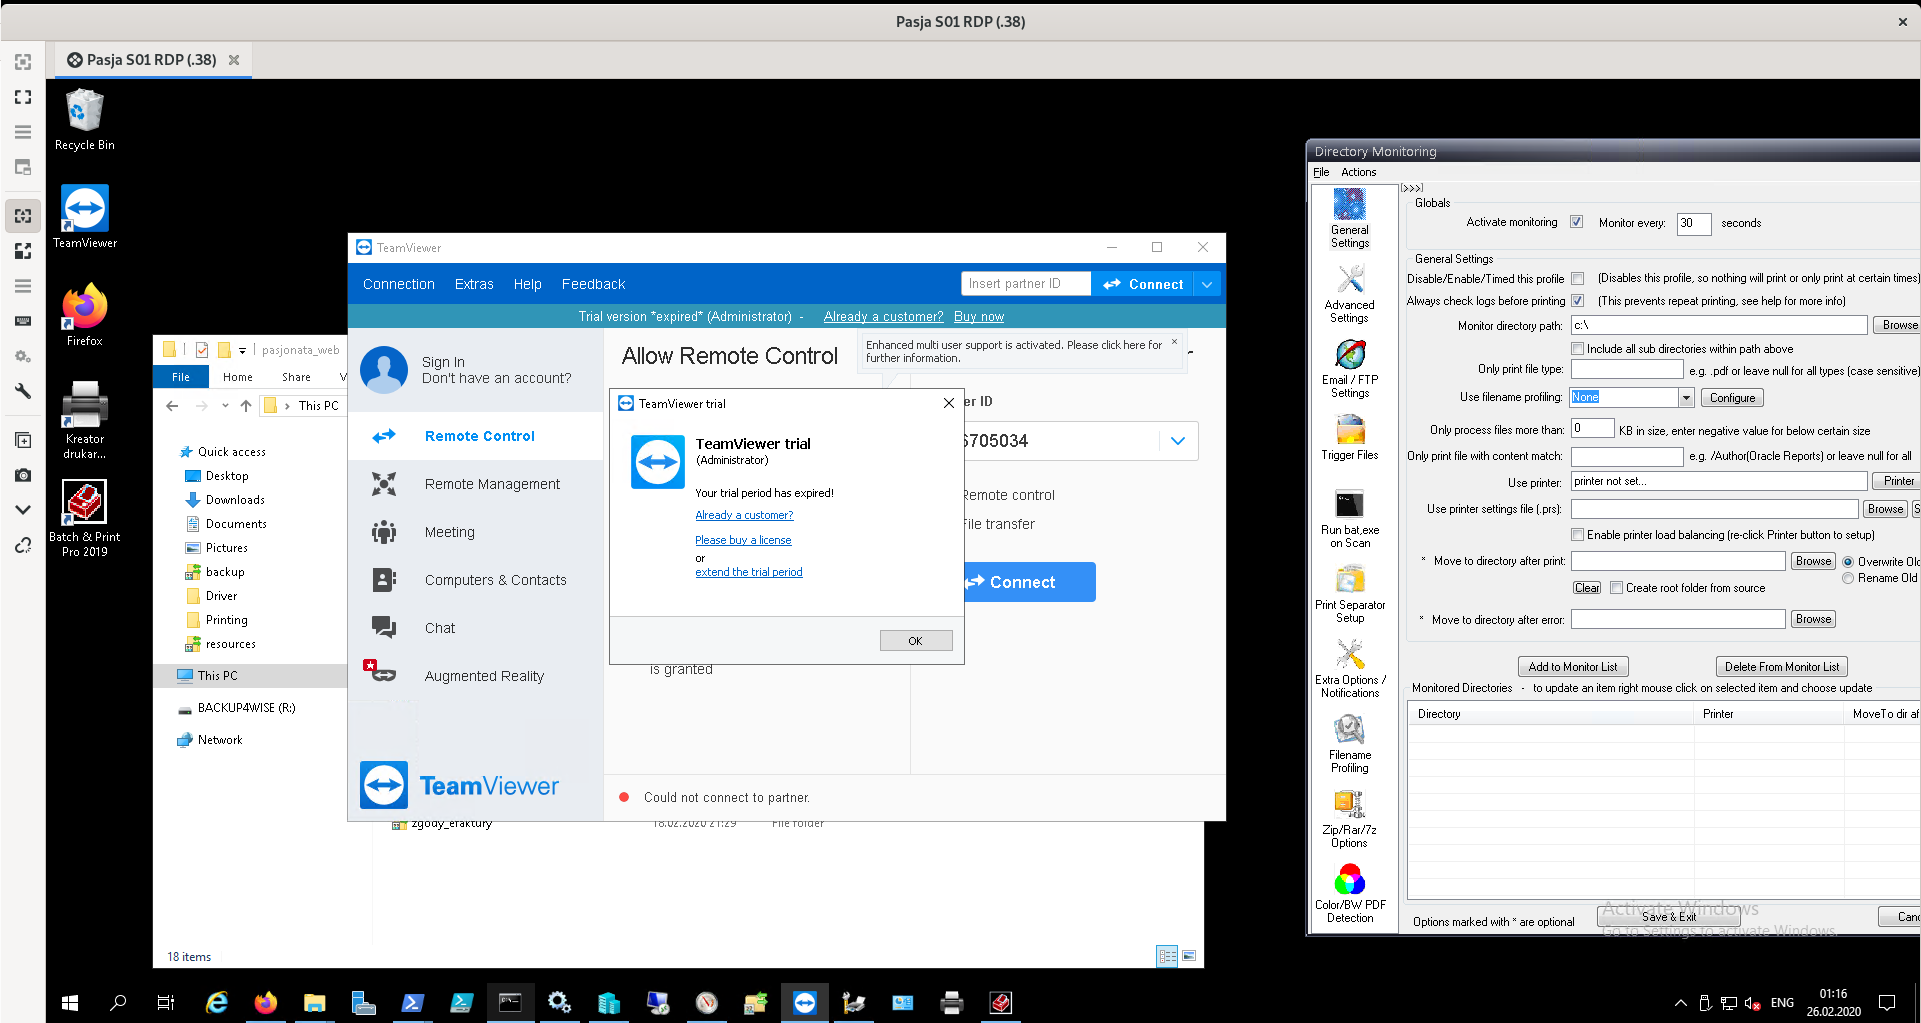Screen dimensions: 1921x1023
Task: Click the extend the trial period link
Action: point(748,572)
